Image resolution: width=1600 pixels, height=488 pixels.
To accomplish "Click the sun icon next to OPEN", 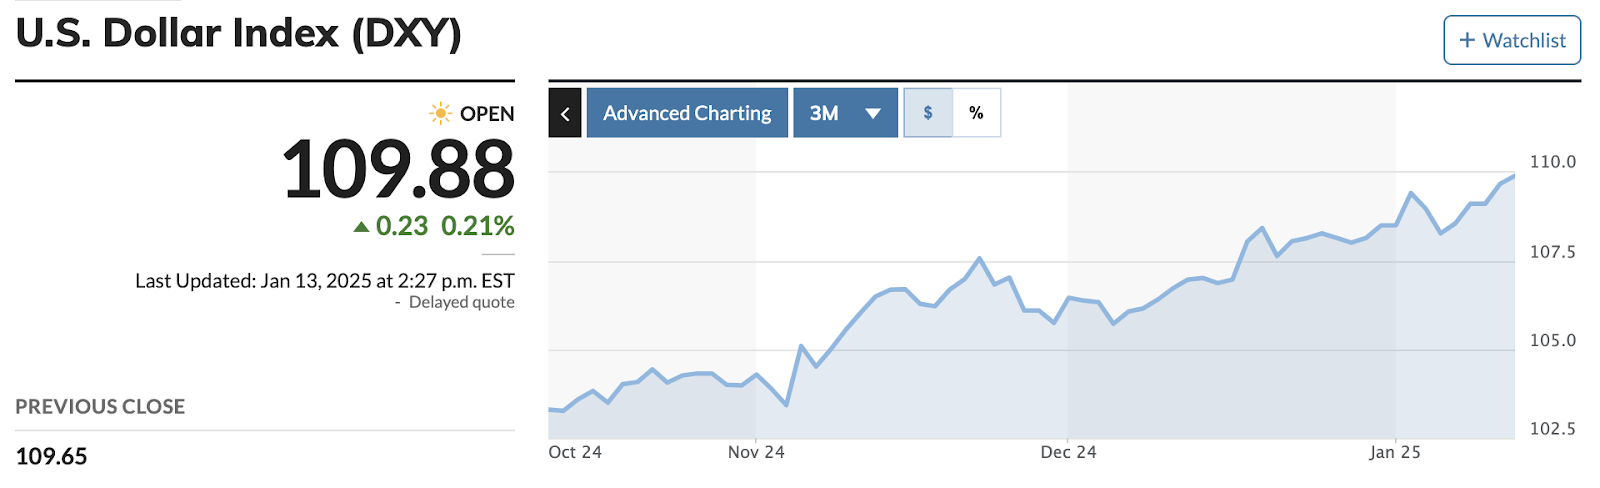I will [x=440, y=113].
